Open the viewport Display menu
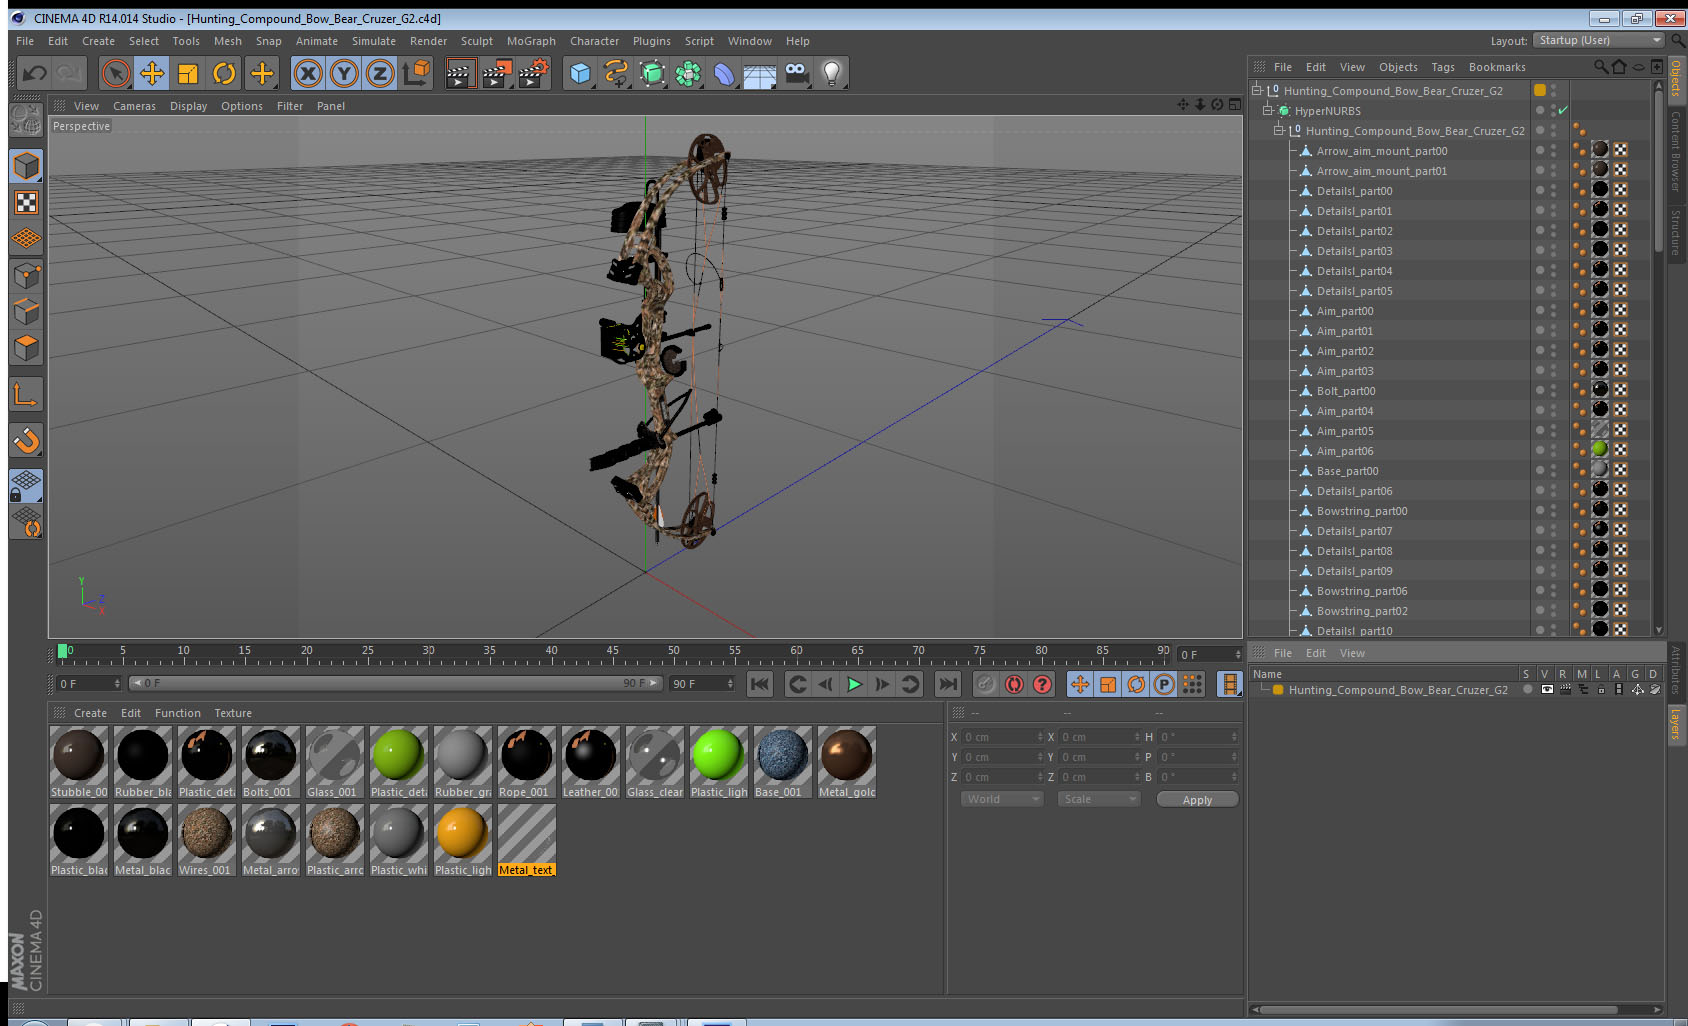Image resolution: width=1688 pixels, height=1026 pixels. coord(188,106)
